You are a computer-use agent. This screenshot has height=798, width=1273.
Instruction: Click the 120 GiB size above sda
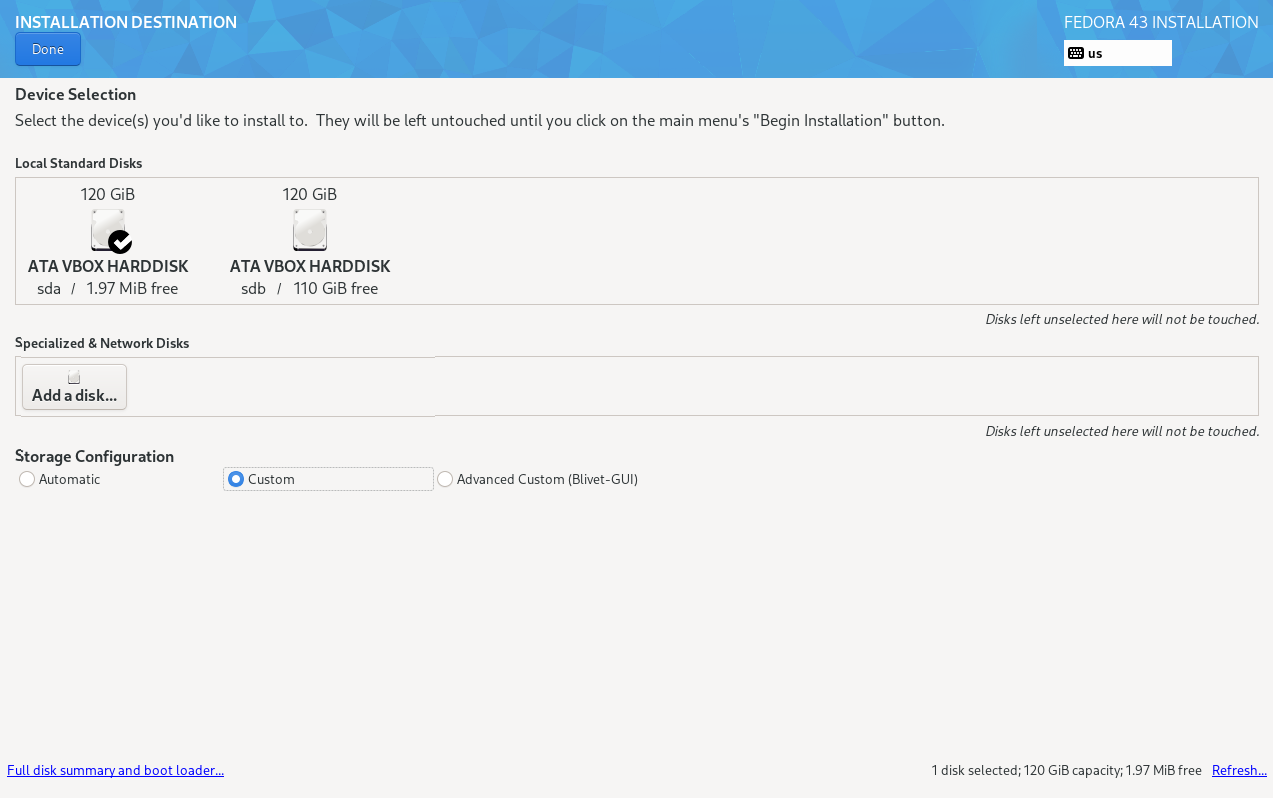pos(108,194)
